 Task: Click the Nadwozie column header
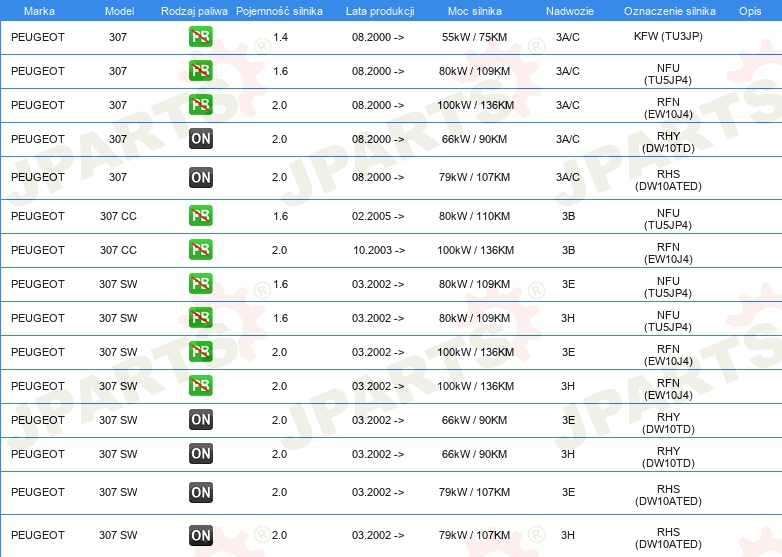pos(570,11)
